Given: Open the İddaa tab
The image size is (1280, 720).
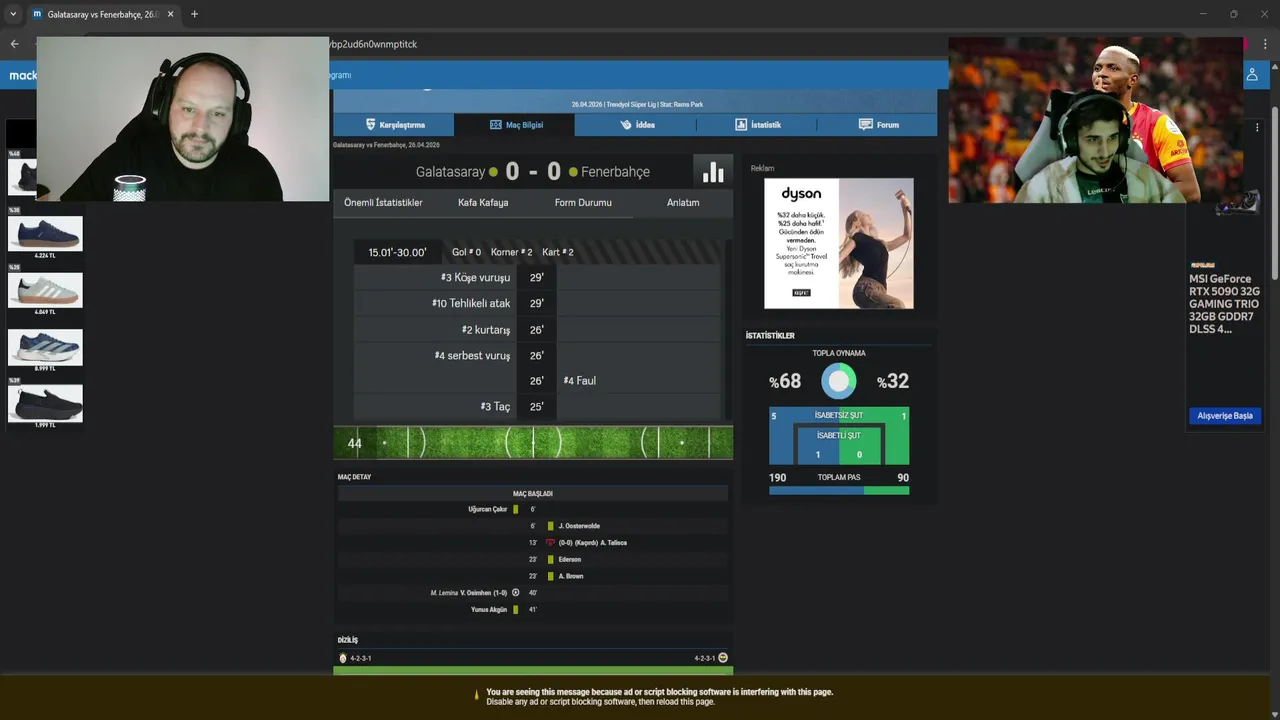Looking at the screenshot, I should point(636,125).
